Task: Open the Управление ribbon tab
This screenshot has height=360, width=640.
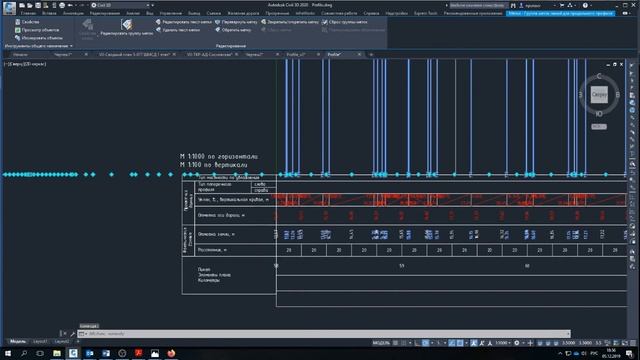Action: pyautogui.click(x=171, y=13)
